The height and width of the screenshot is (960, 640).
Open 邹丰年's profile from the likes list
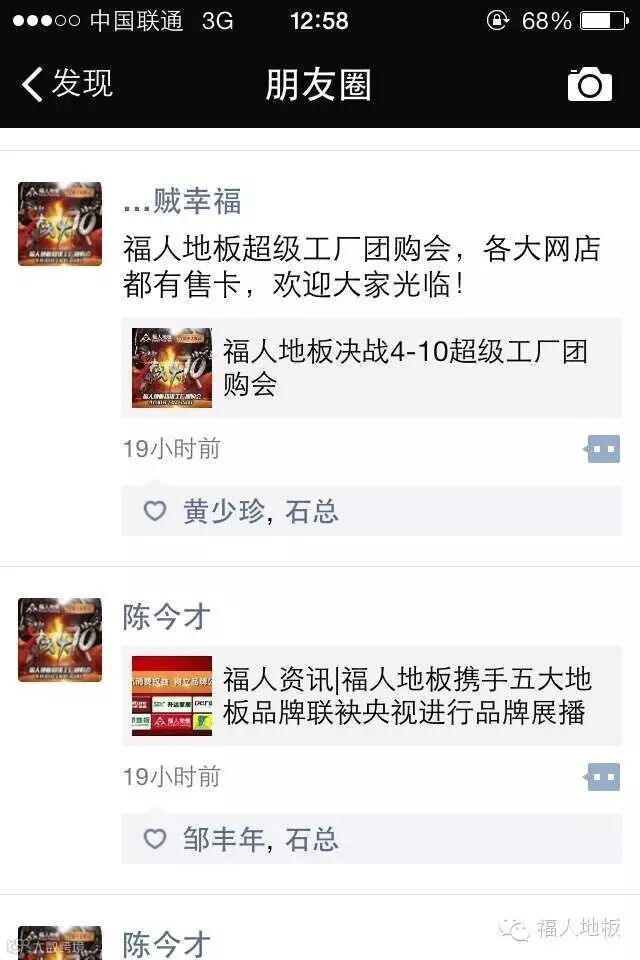coord(224,839)
